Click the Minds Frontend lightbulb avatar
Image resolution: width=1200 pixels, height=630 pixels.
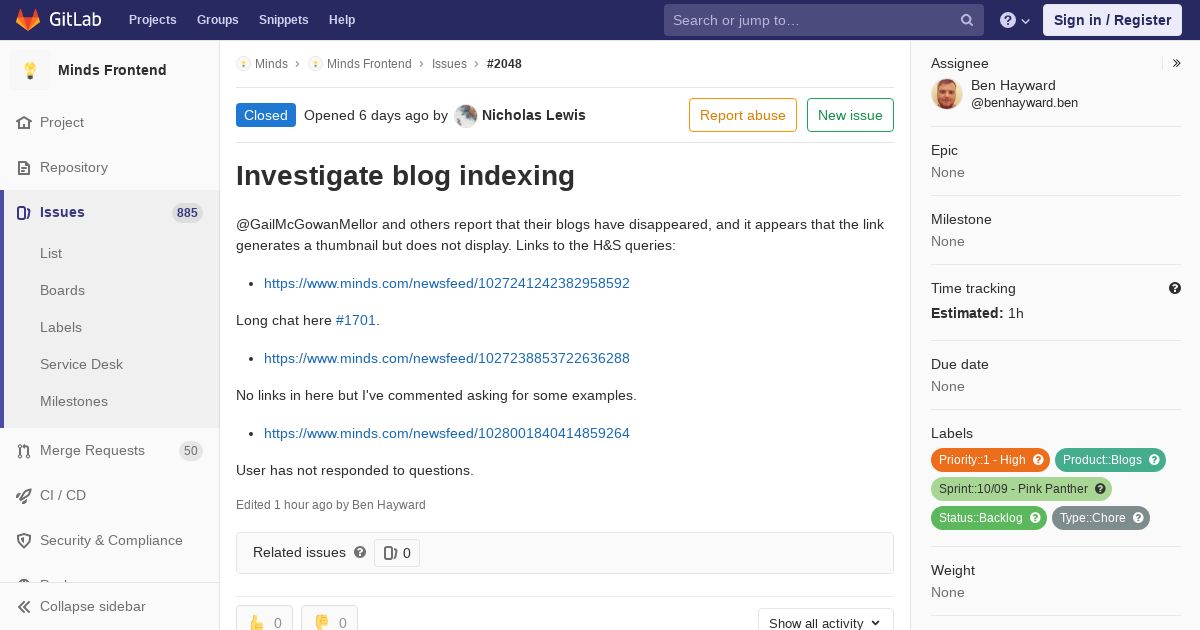click(x=30, y=70)
